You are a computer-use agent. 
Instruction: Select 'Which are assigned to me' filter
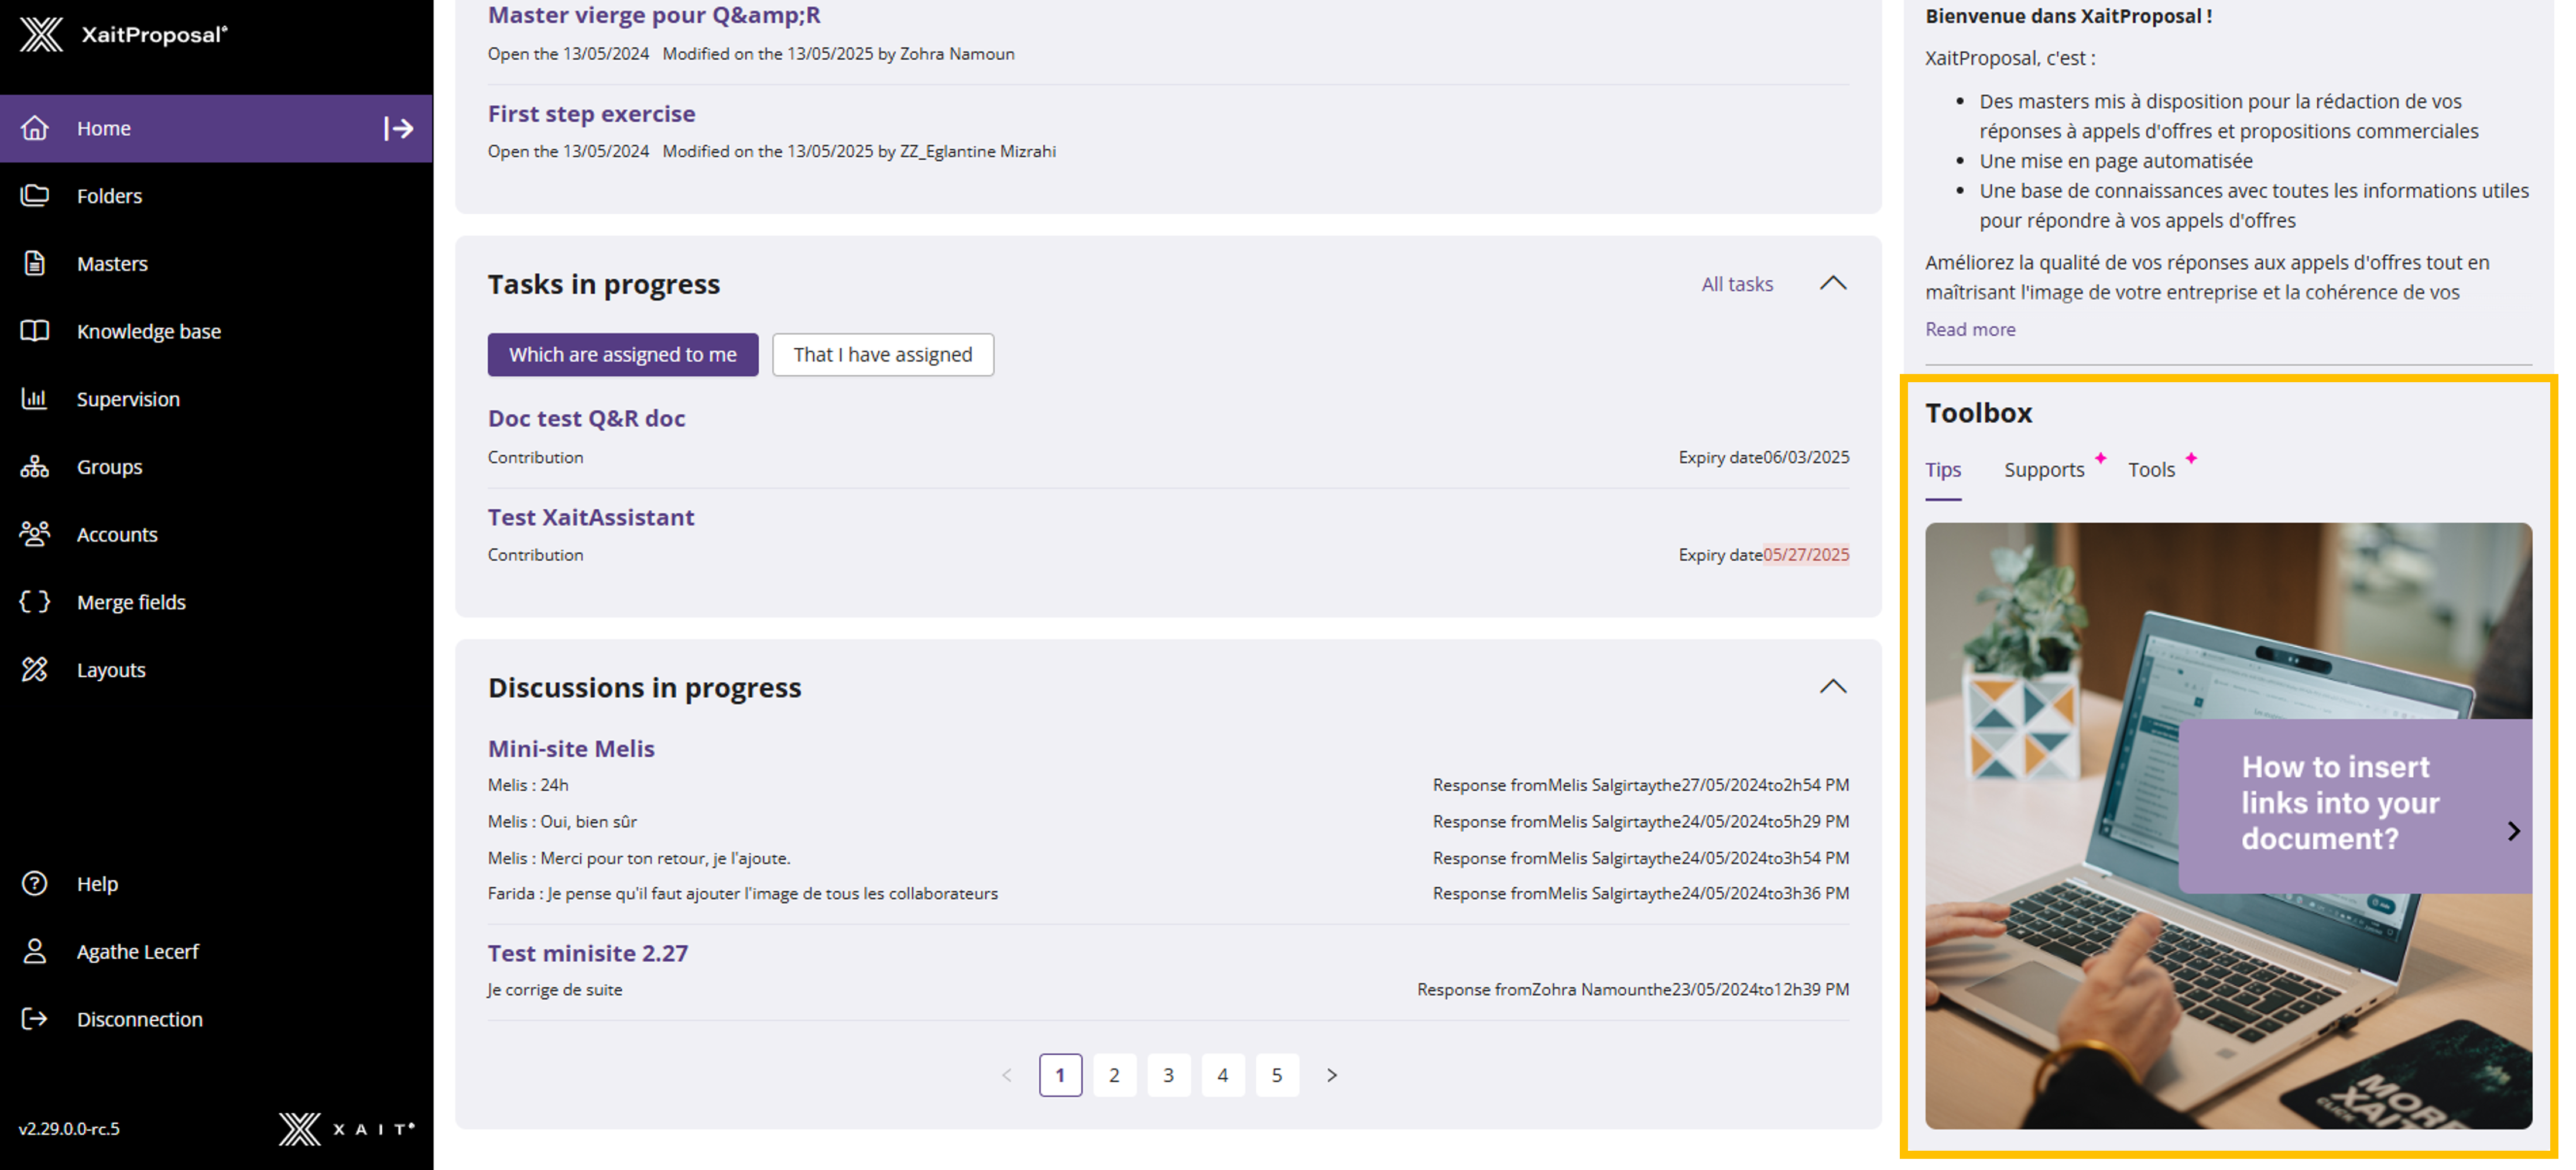[622, 355]
